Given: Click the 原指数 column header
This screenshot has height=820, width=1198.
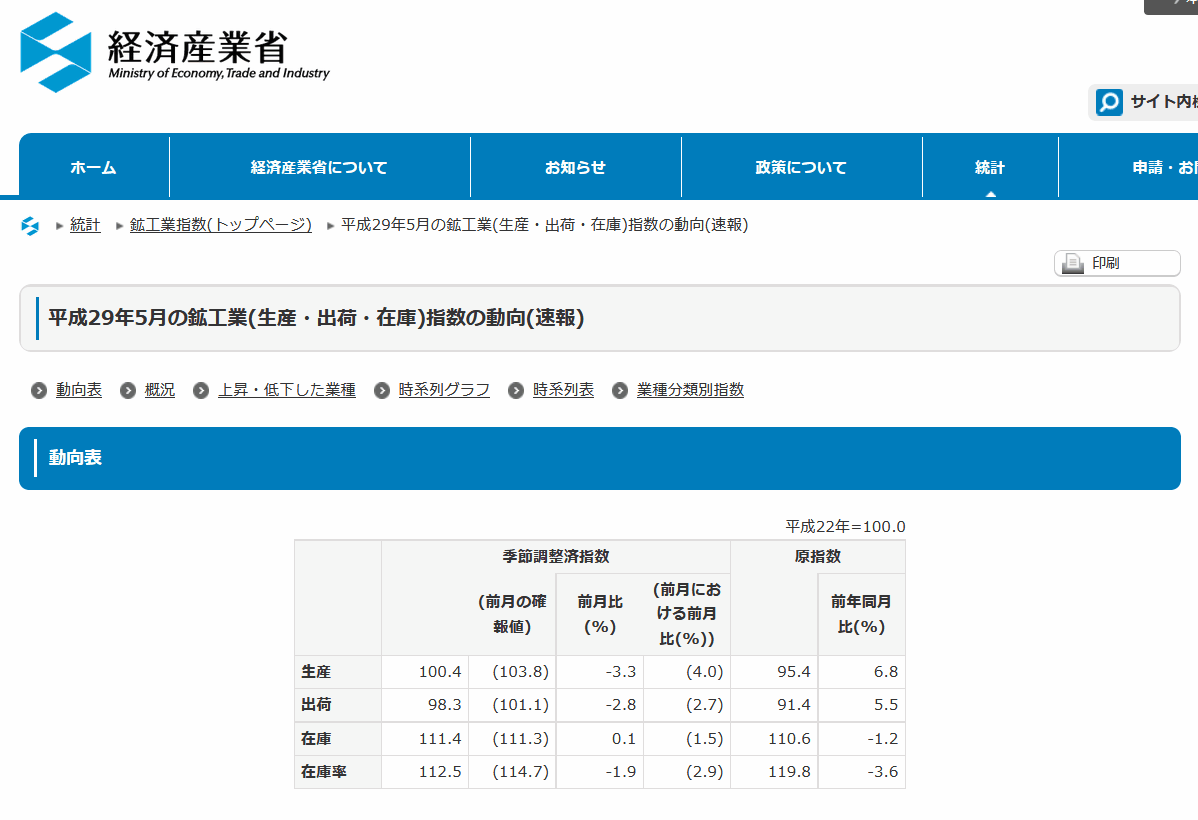Looking at the screenshot, I should [818, 556].
